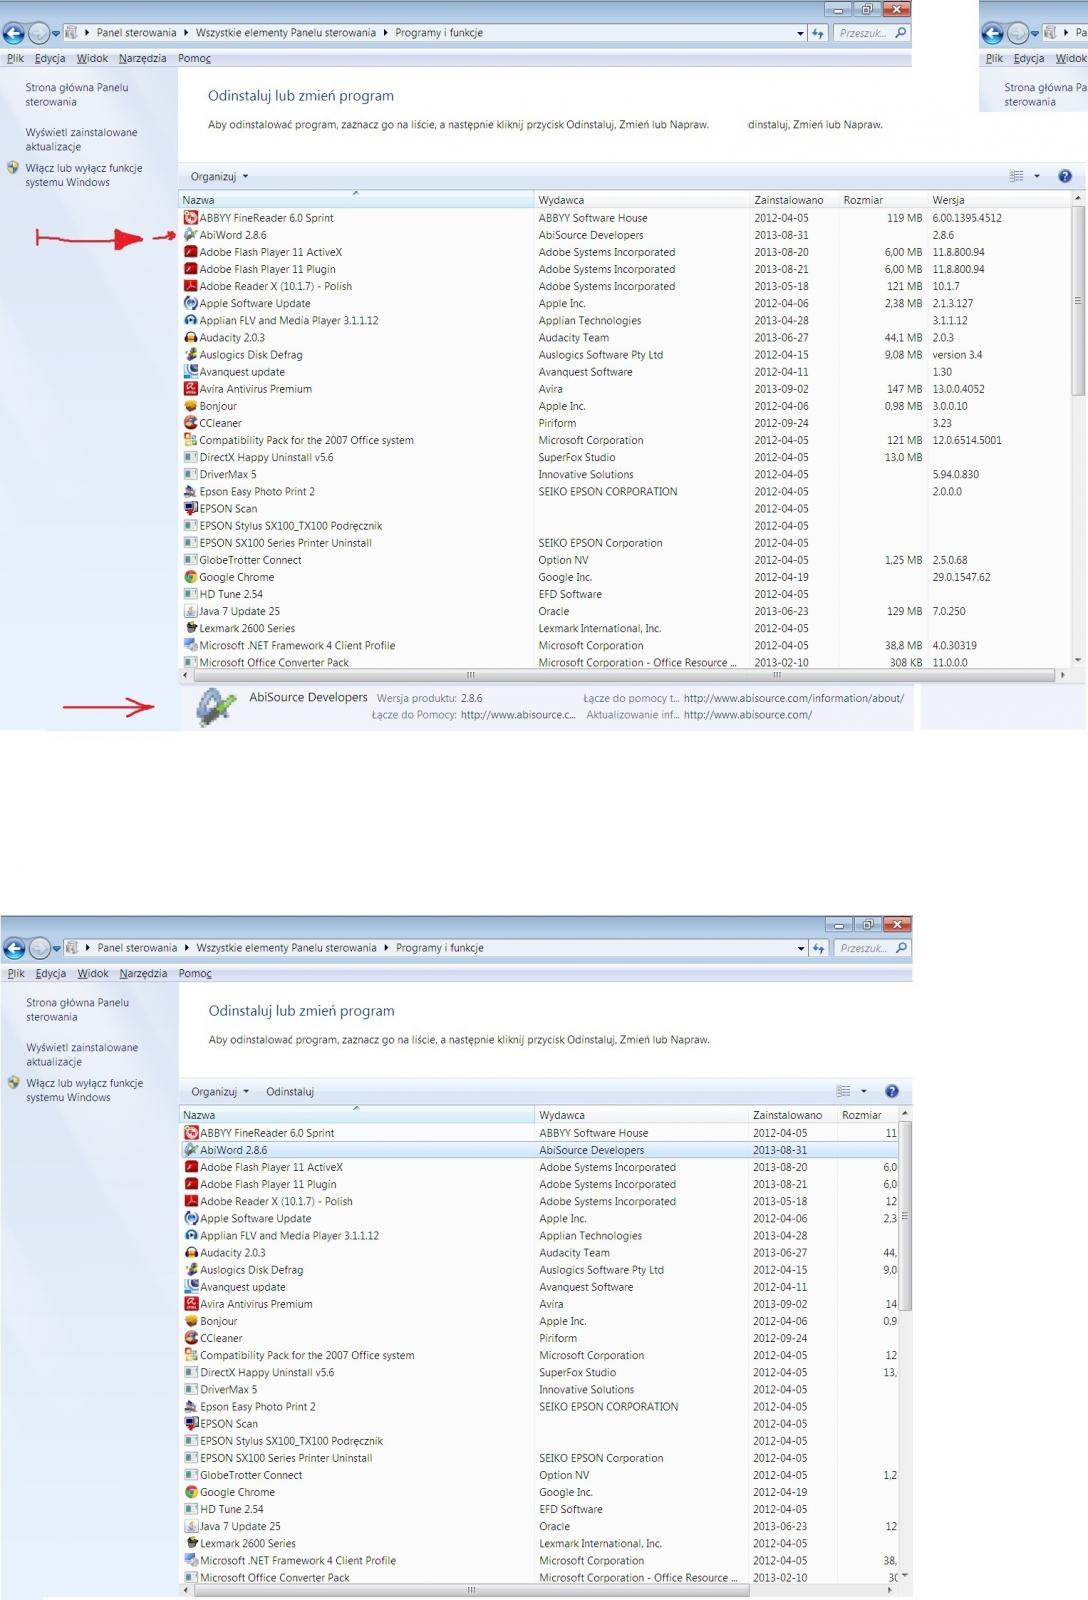Click the Adobe Flash Player 11 ActiveX icon in the upper window

191,252
